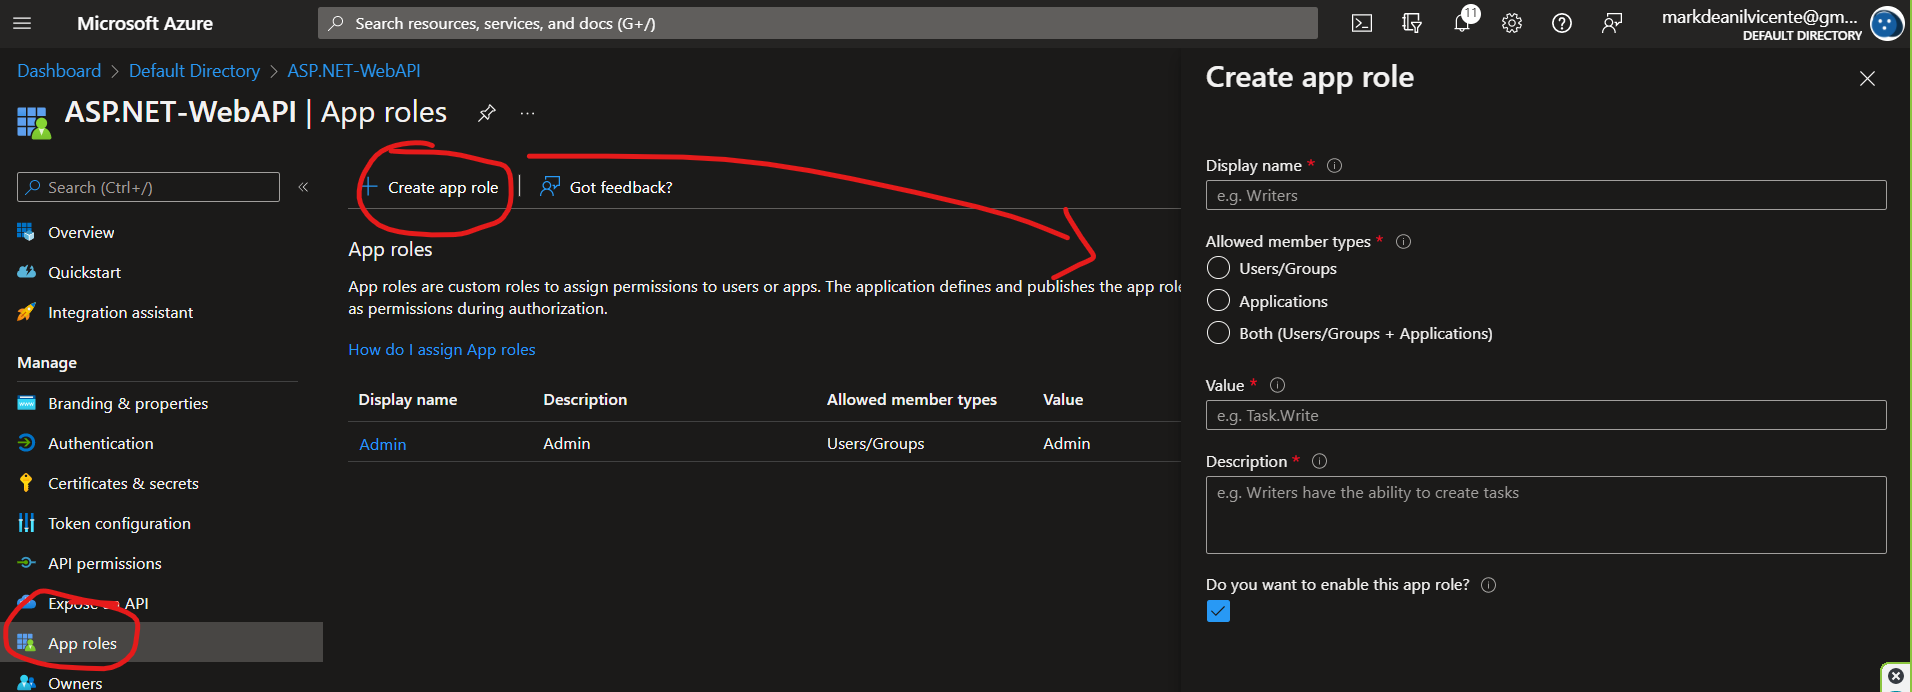Go to Dashboard breadcrumb
This screenshot has height=692, width=1912.
59,71
